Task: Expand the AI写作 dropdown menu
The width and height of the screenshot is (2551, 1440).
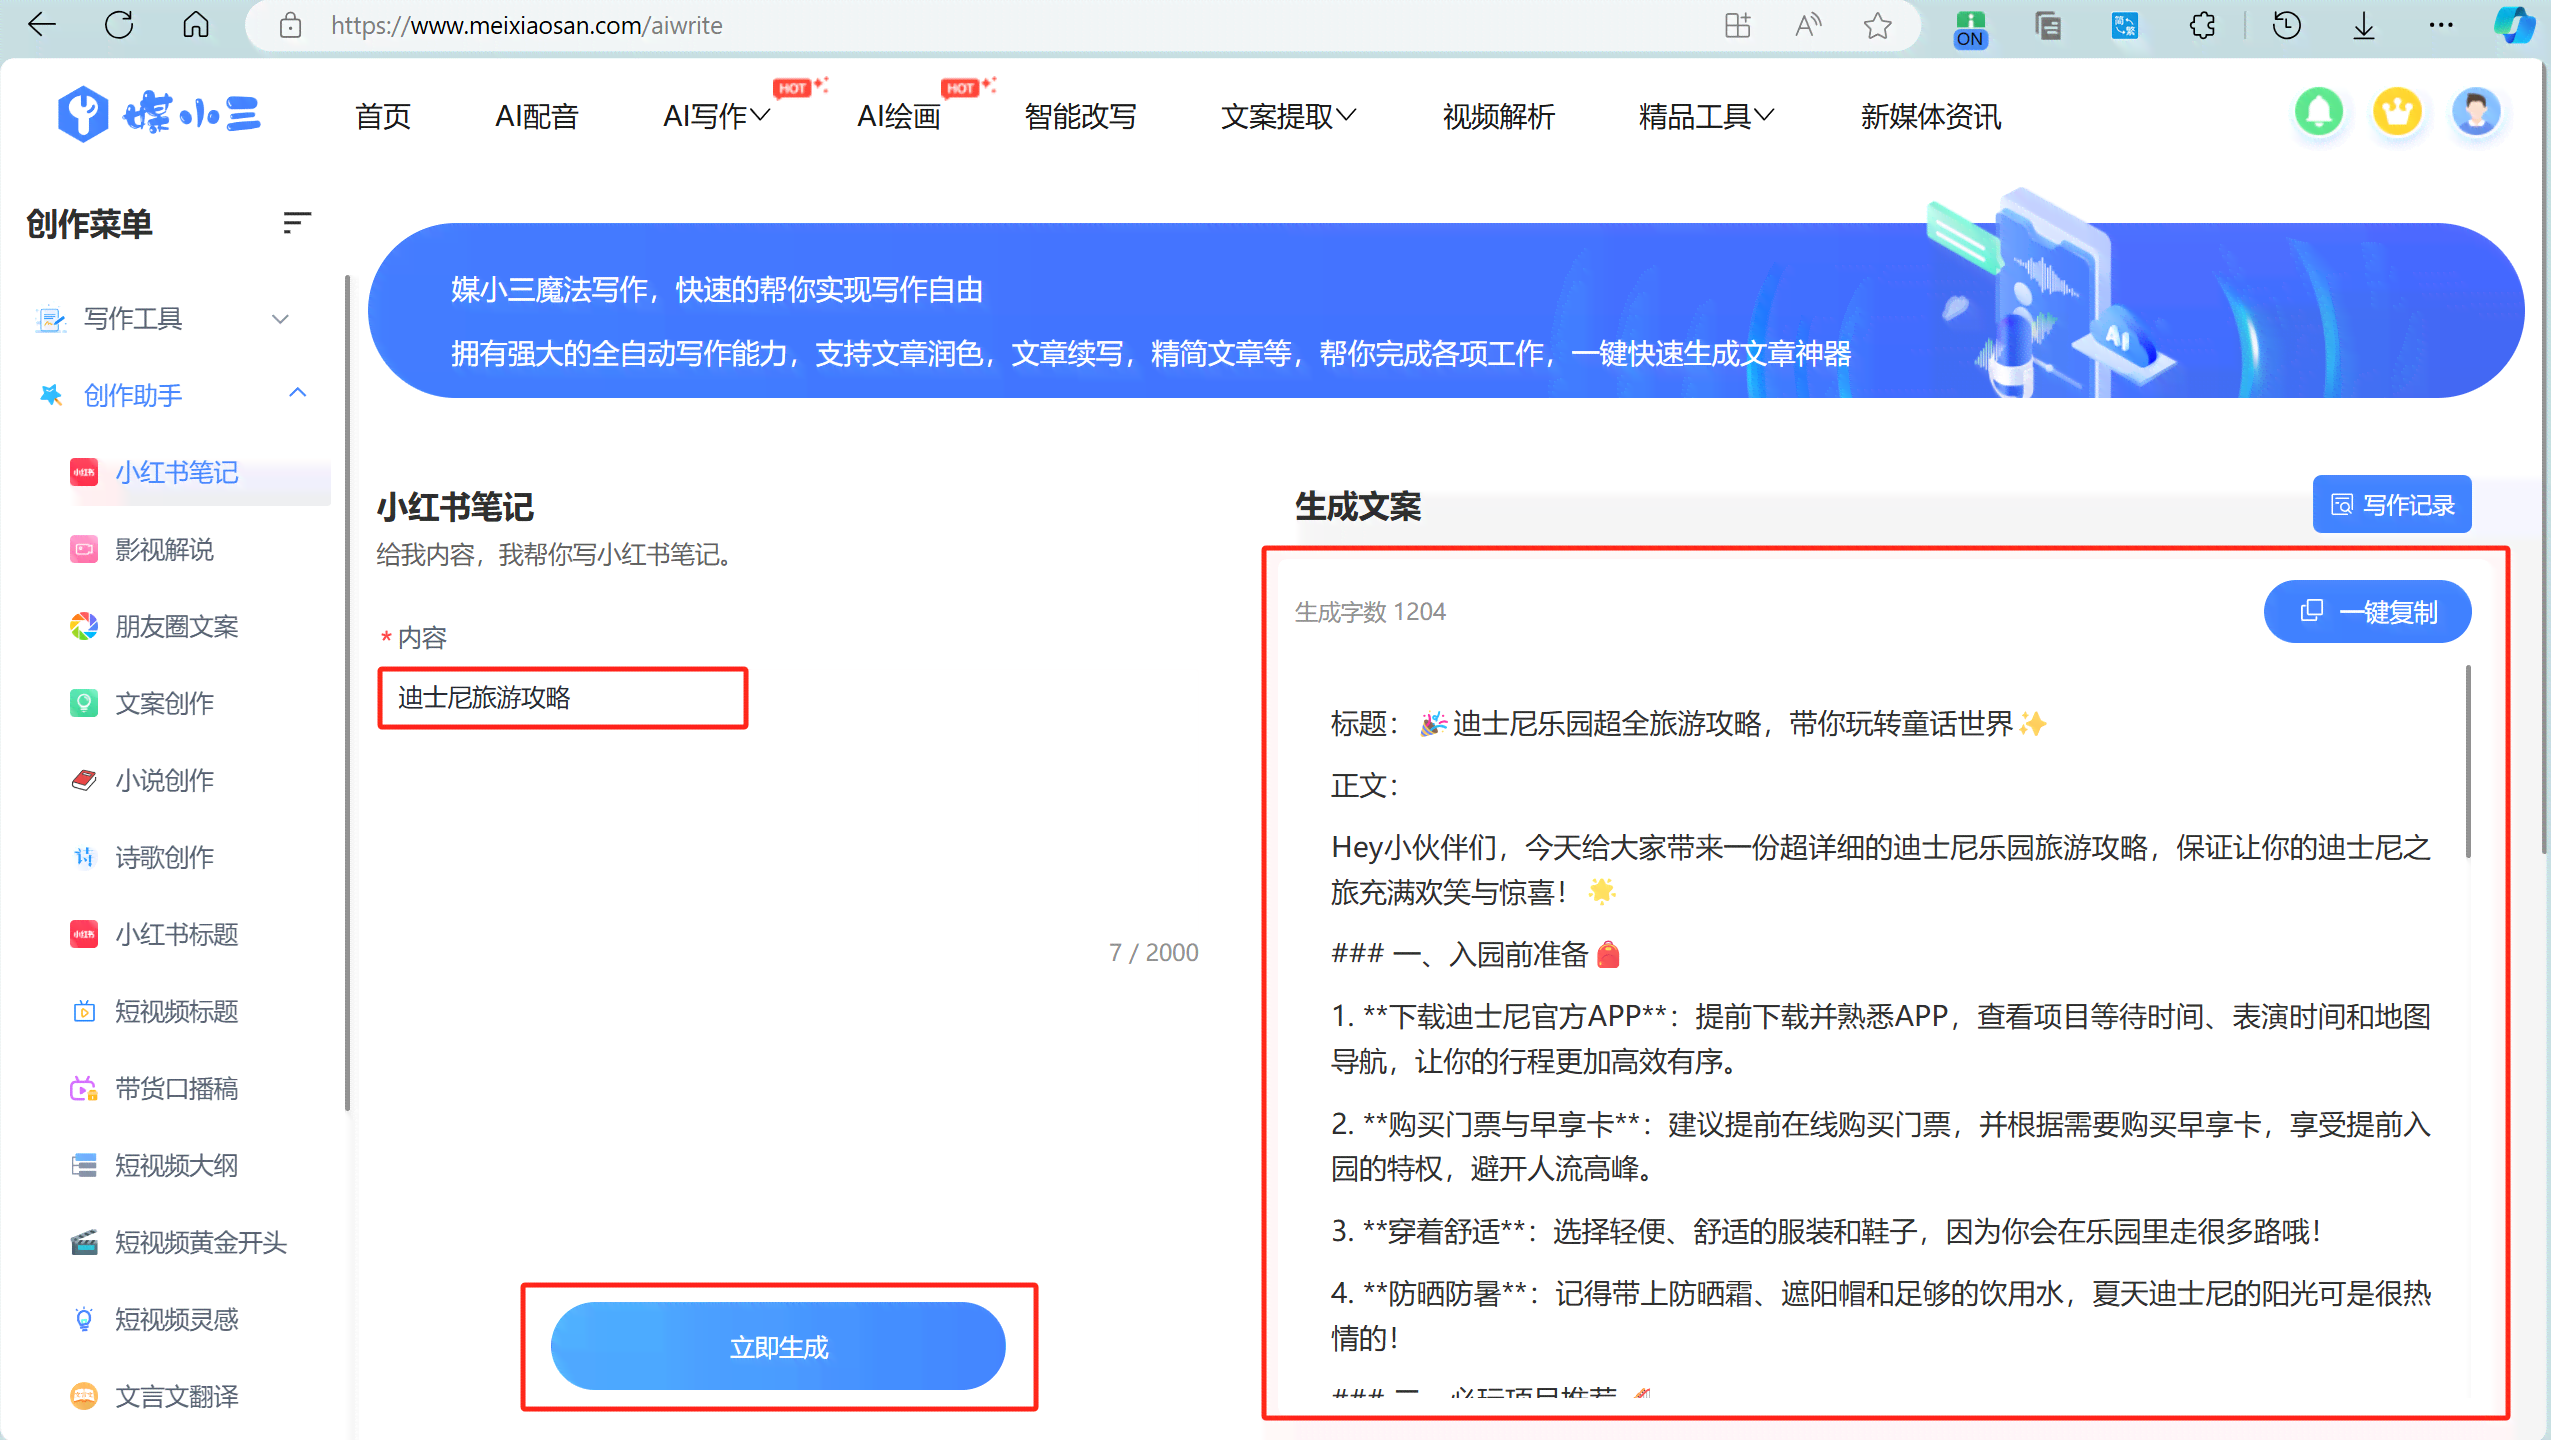Action: 717,116
